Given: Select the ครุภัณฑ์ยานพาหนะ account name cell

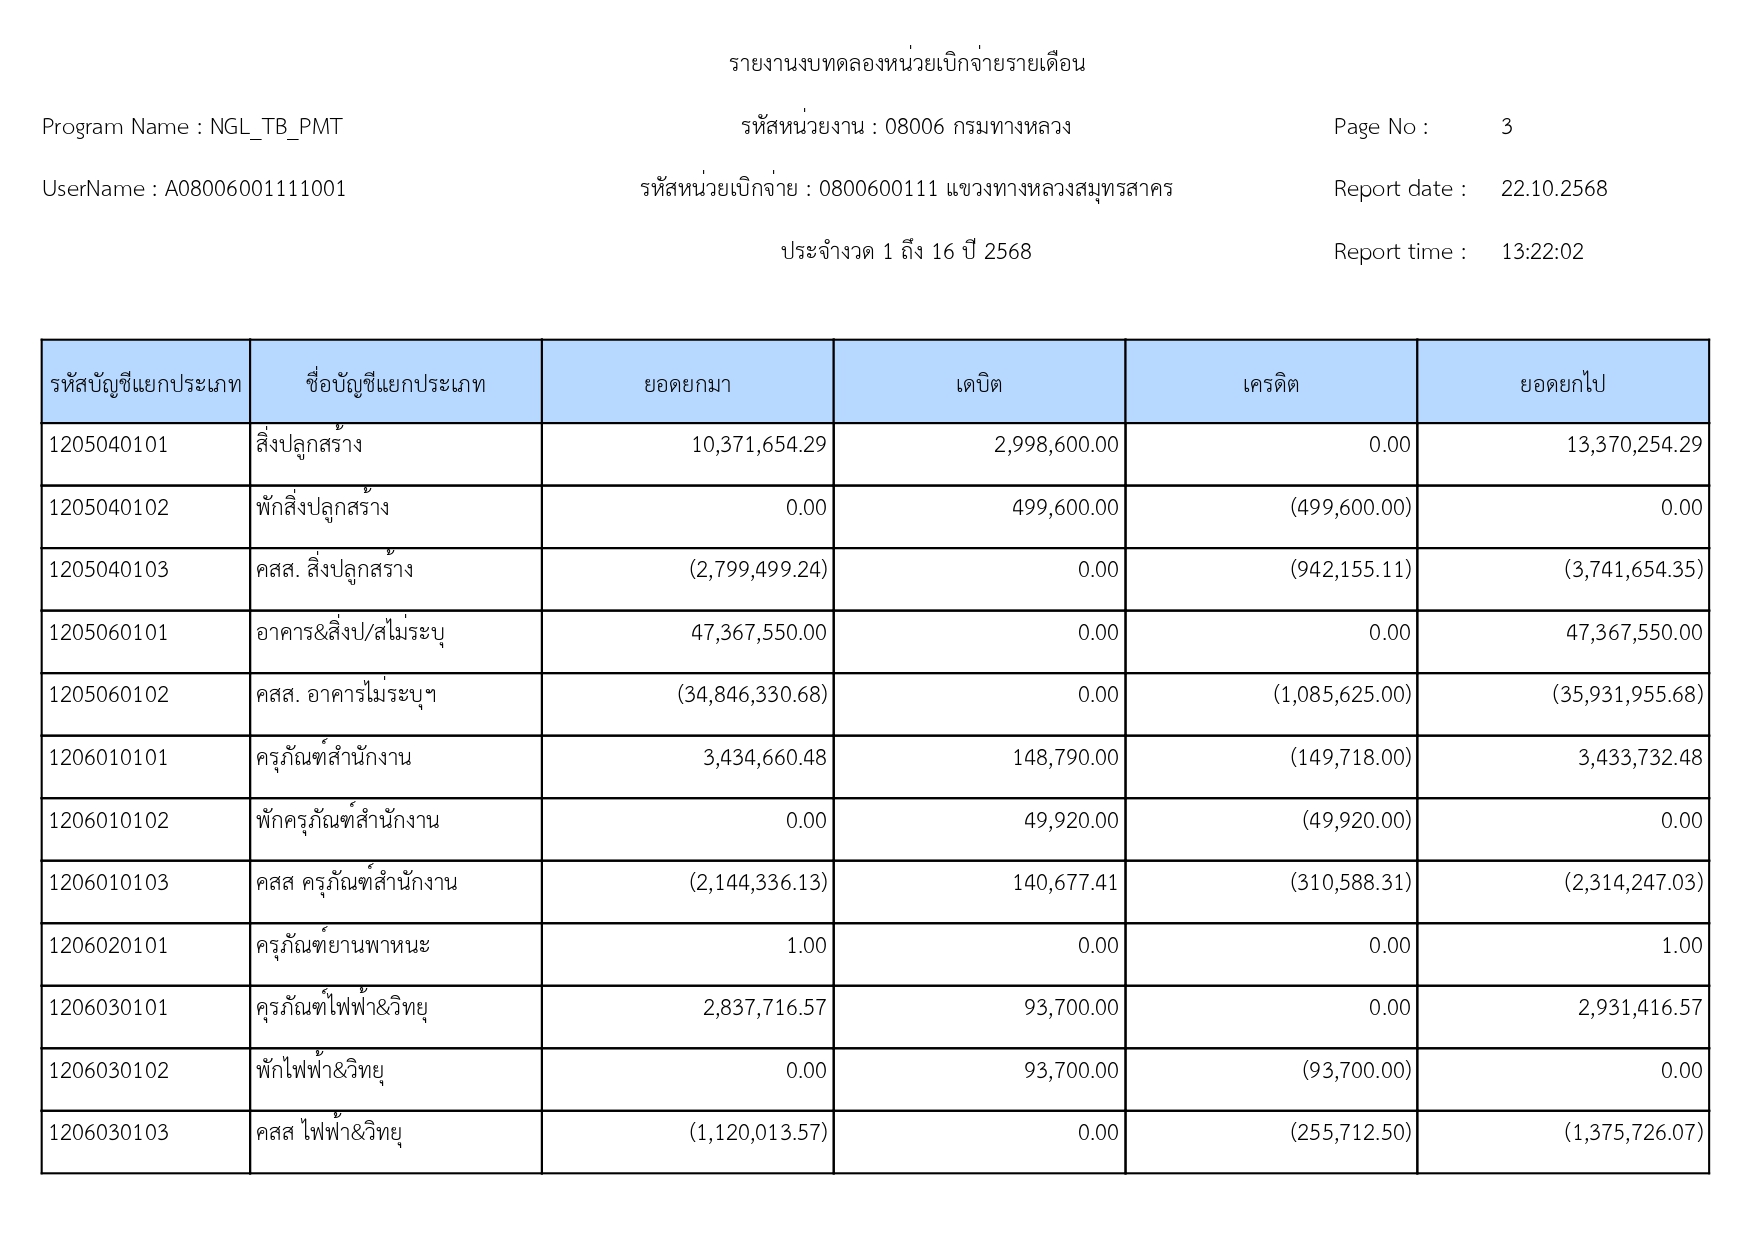Looking at the screenshot, I should pyautogui.click(x=342, y=945).
